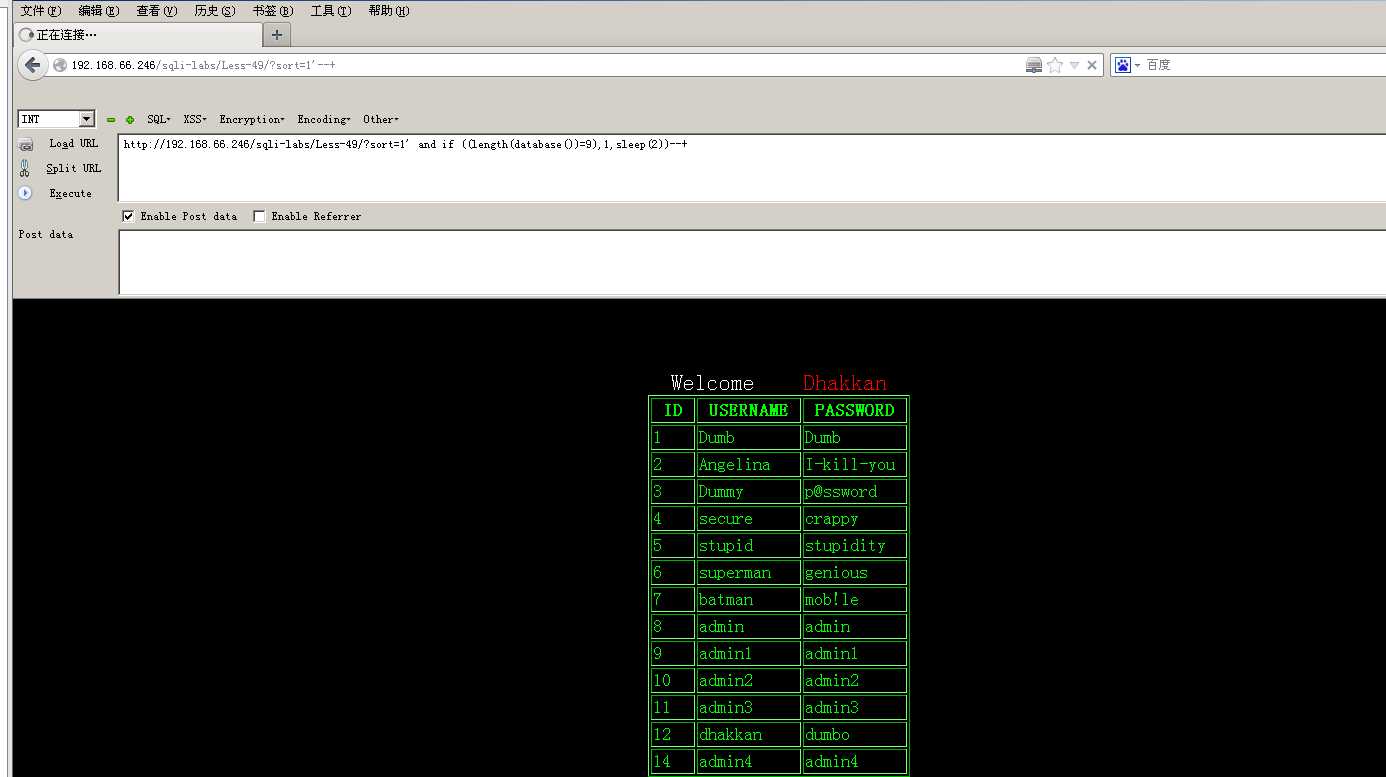This screenshot has height=777, width=1386.
Task: Click the Dummy username cell
Action: click(749, 492)
